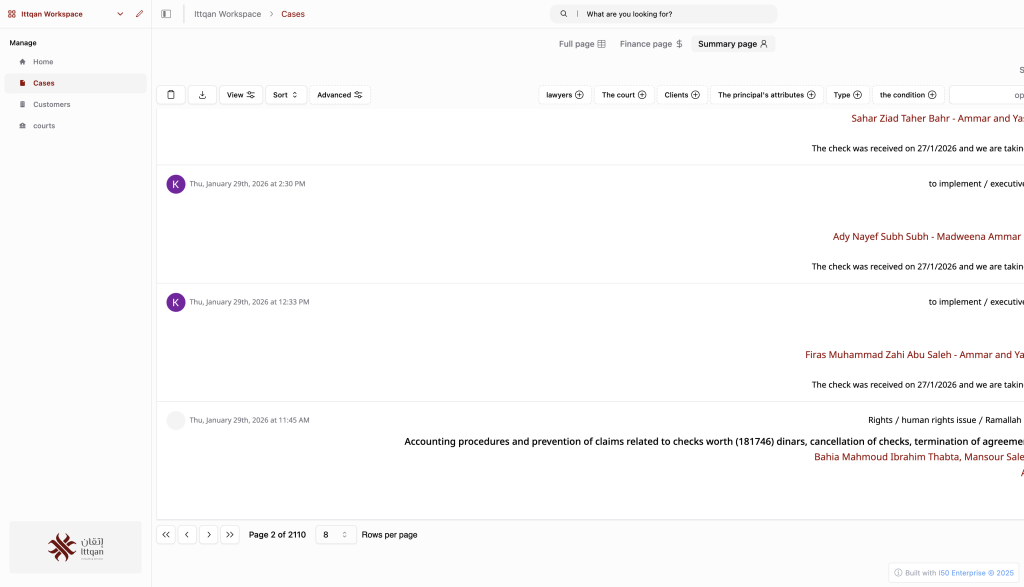The image size is (1024, 587).
Task: Open the Sort dropdown
Action: [286, 95]
